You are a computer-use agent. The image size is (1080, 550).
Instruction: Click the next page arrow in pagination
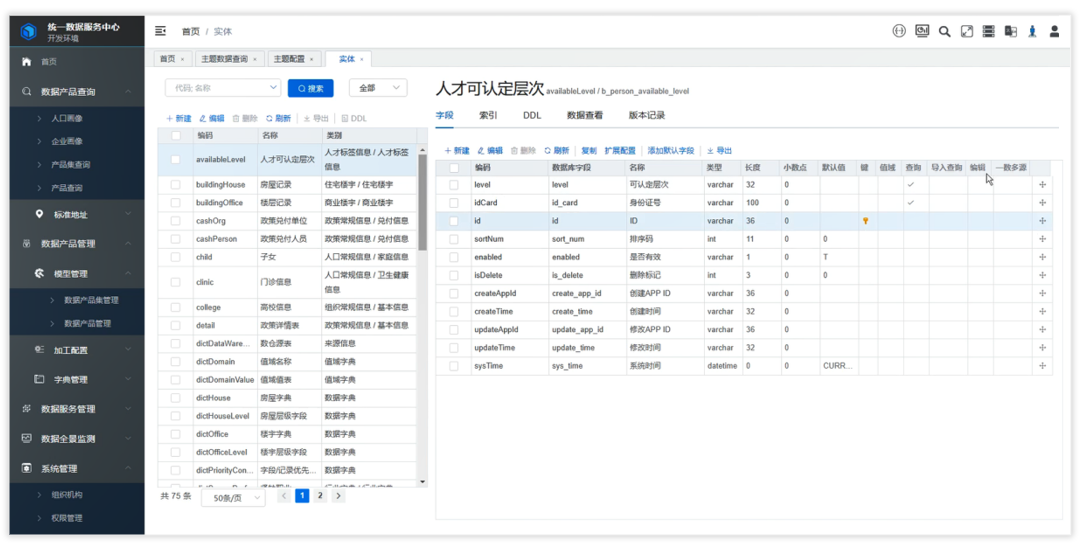338,496
